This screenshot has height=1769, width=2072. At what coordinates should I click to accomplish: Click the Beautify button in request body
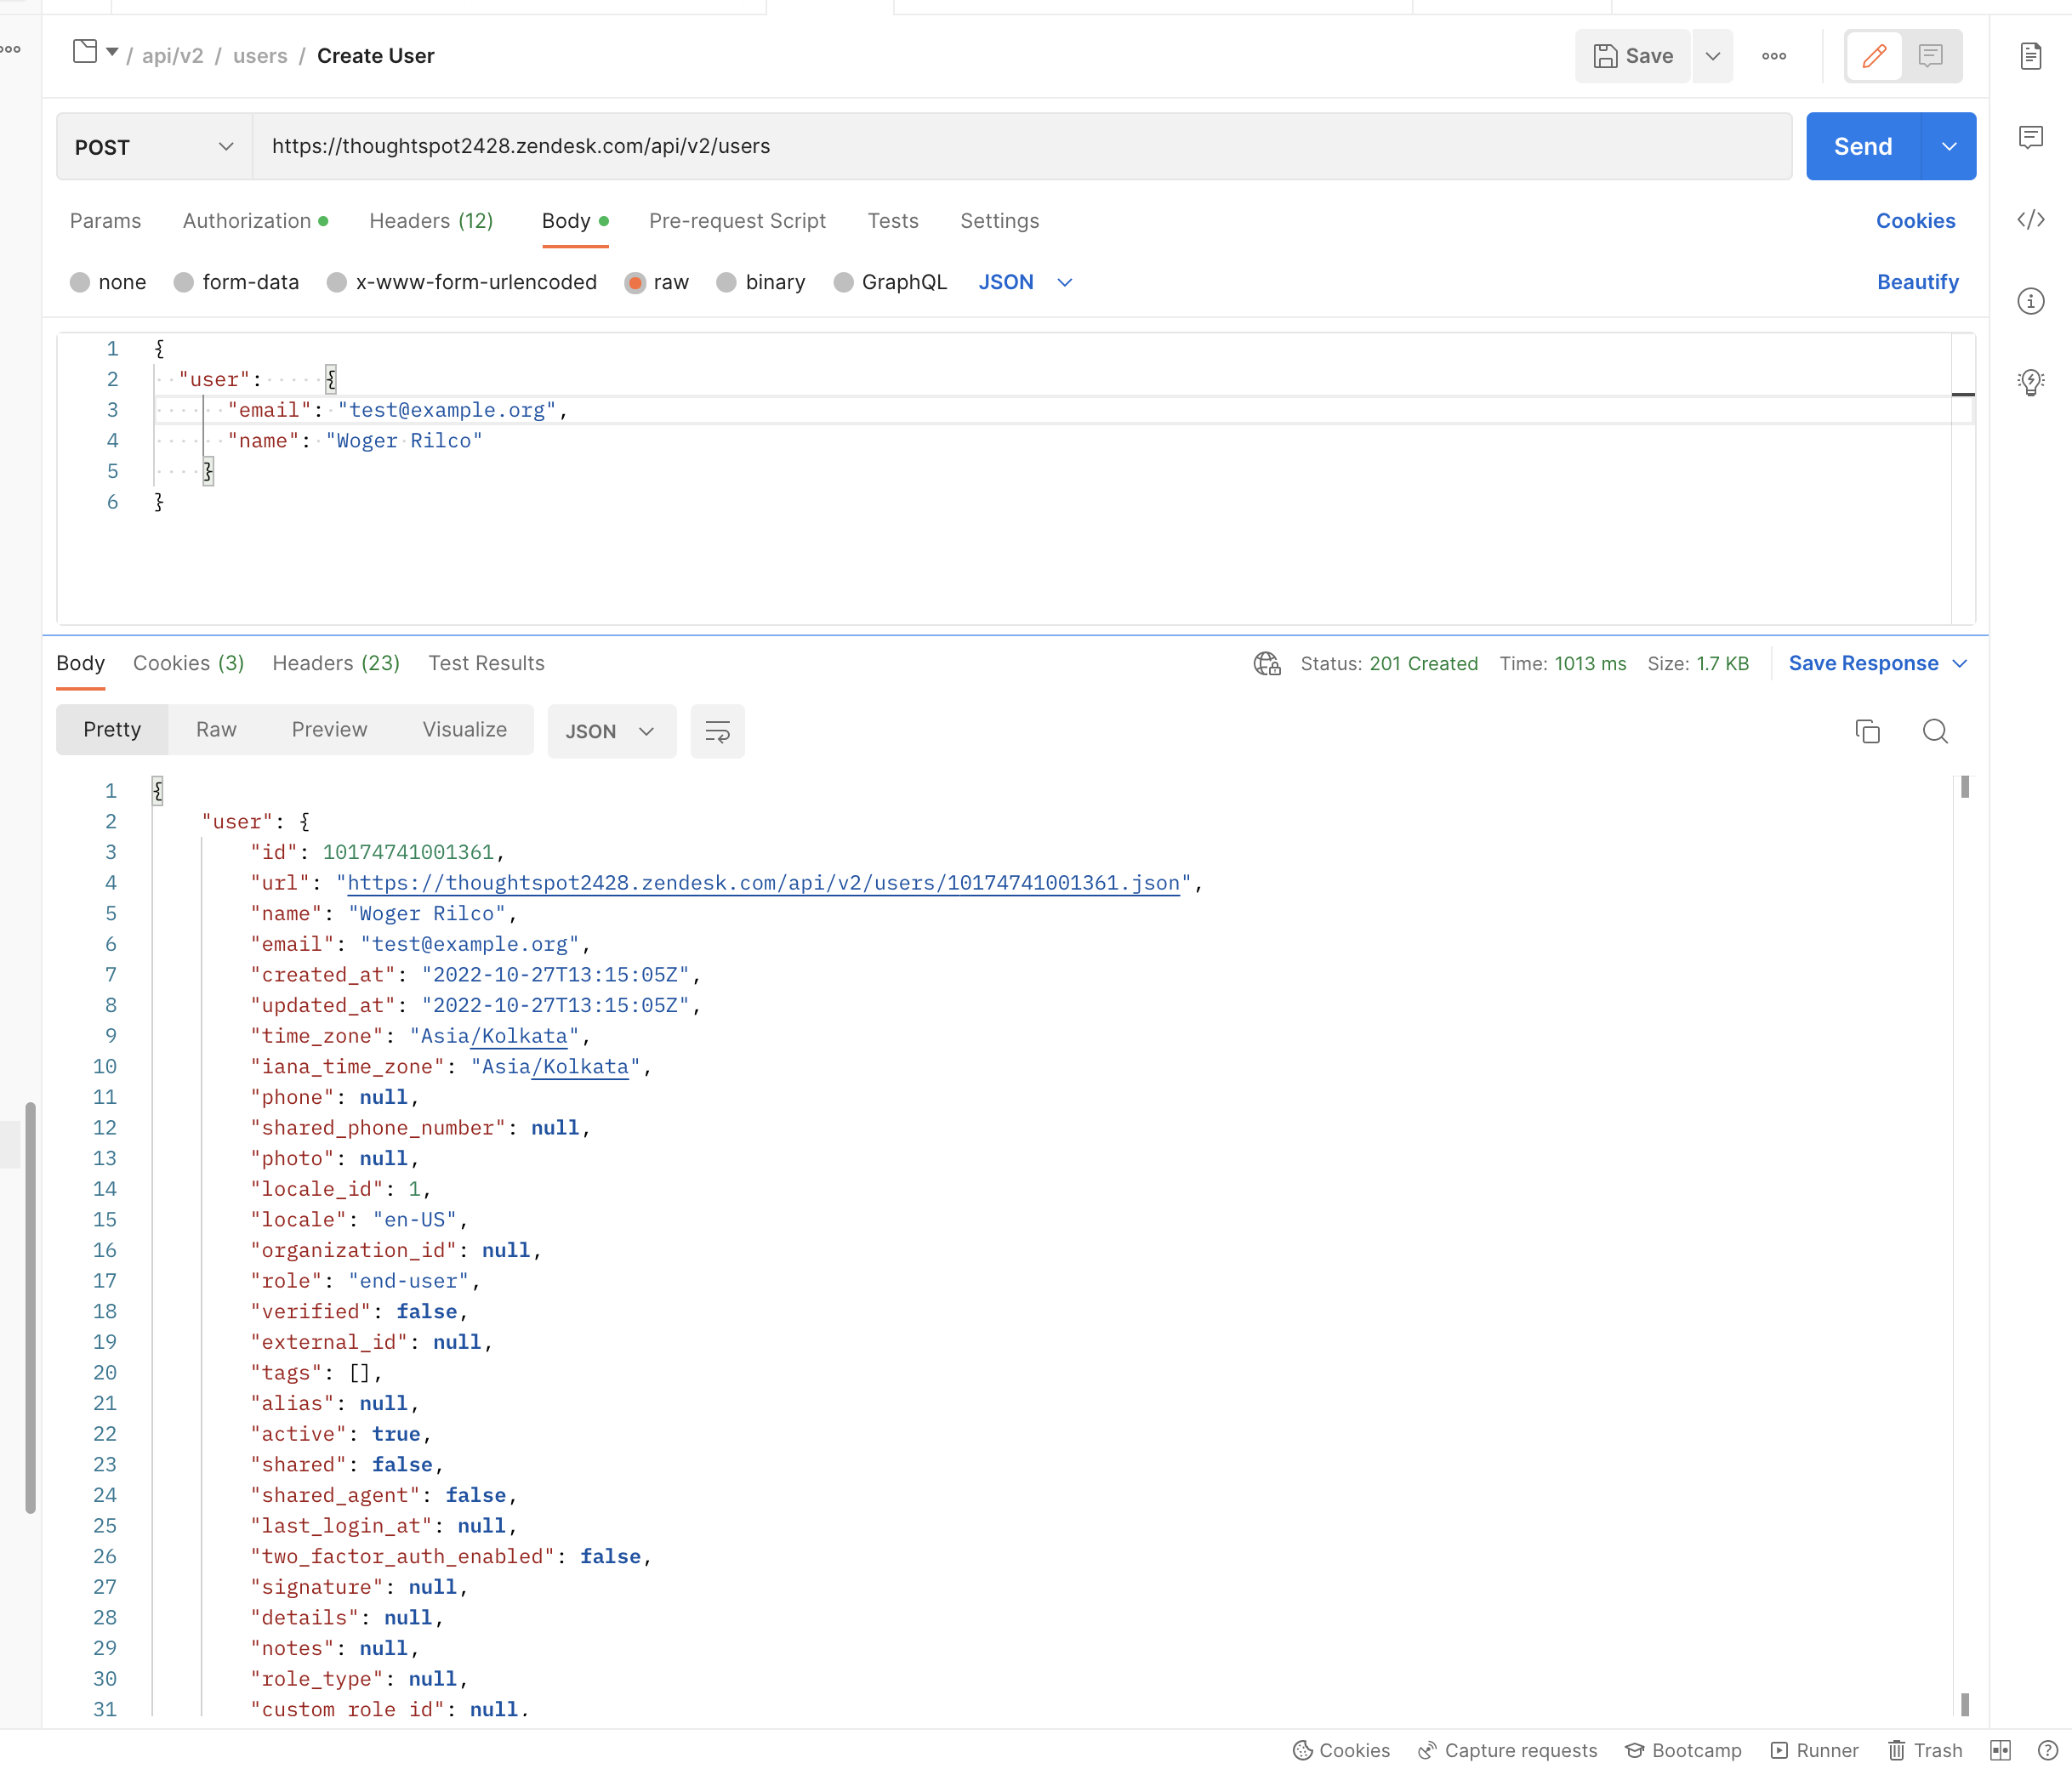click(1917, 281)
